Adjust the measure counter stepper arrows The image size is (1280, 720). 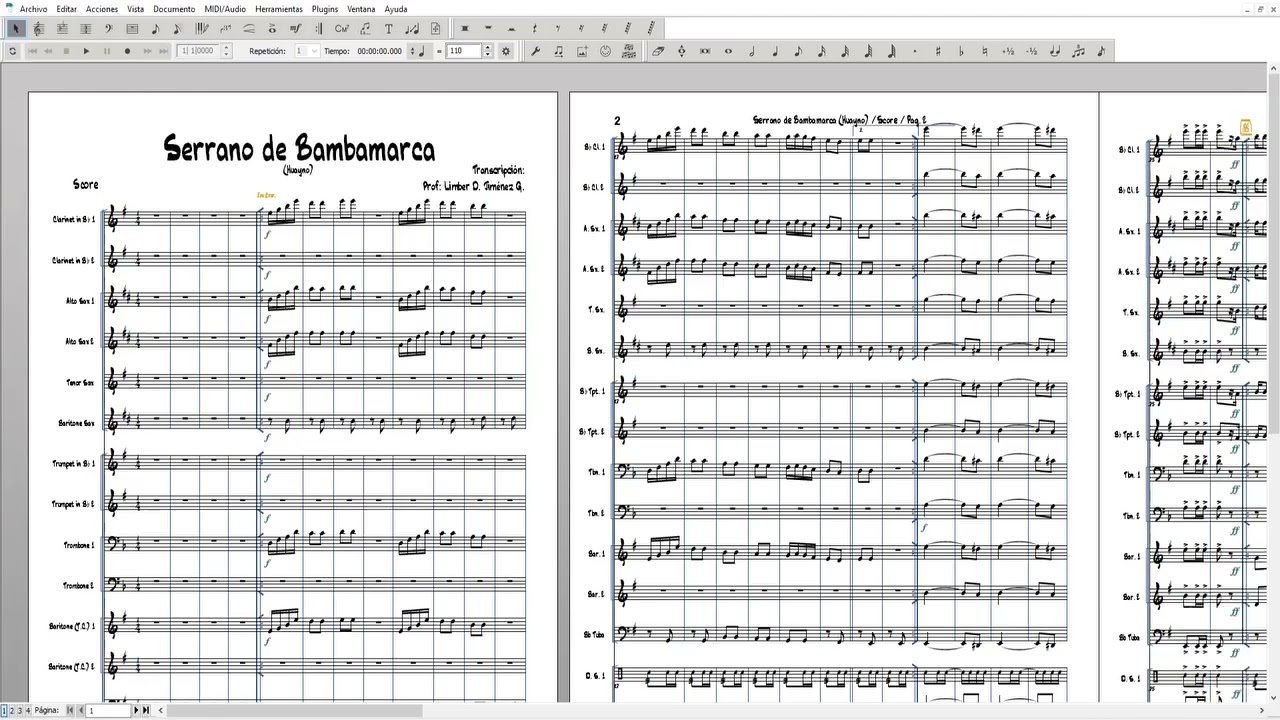pyautogui.click(x=227, y=51)
